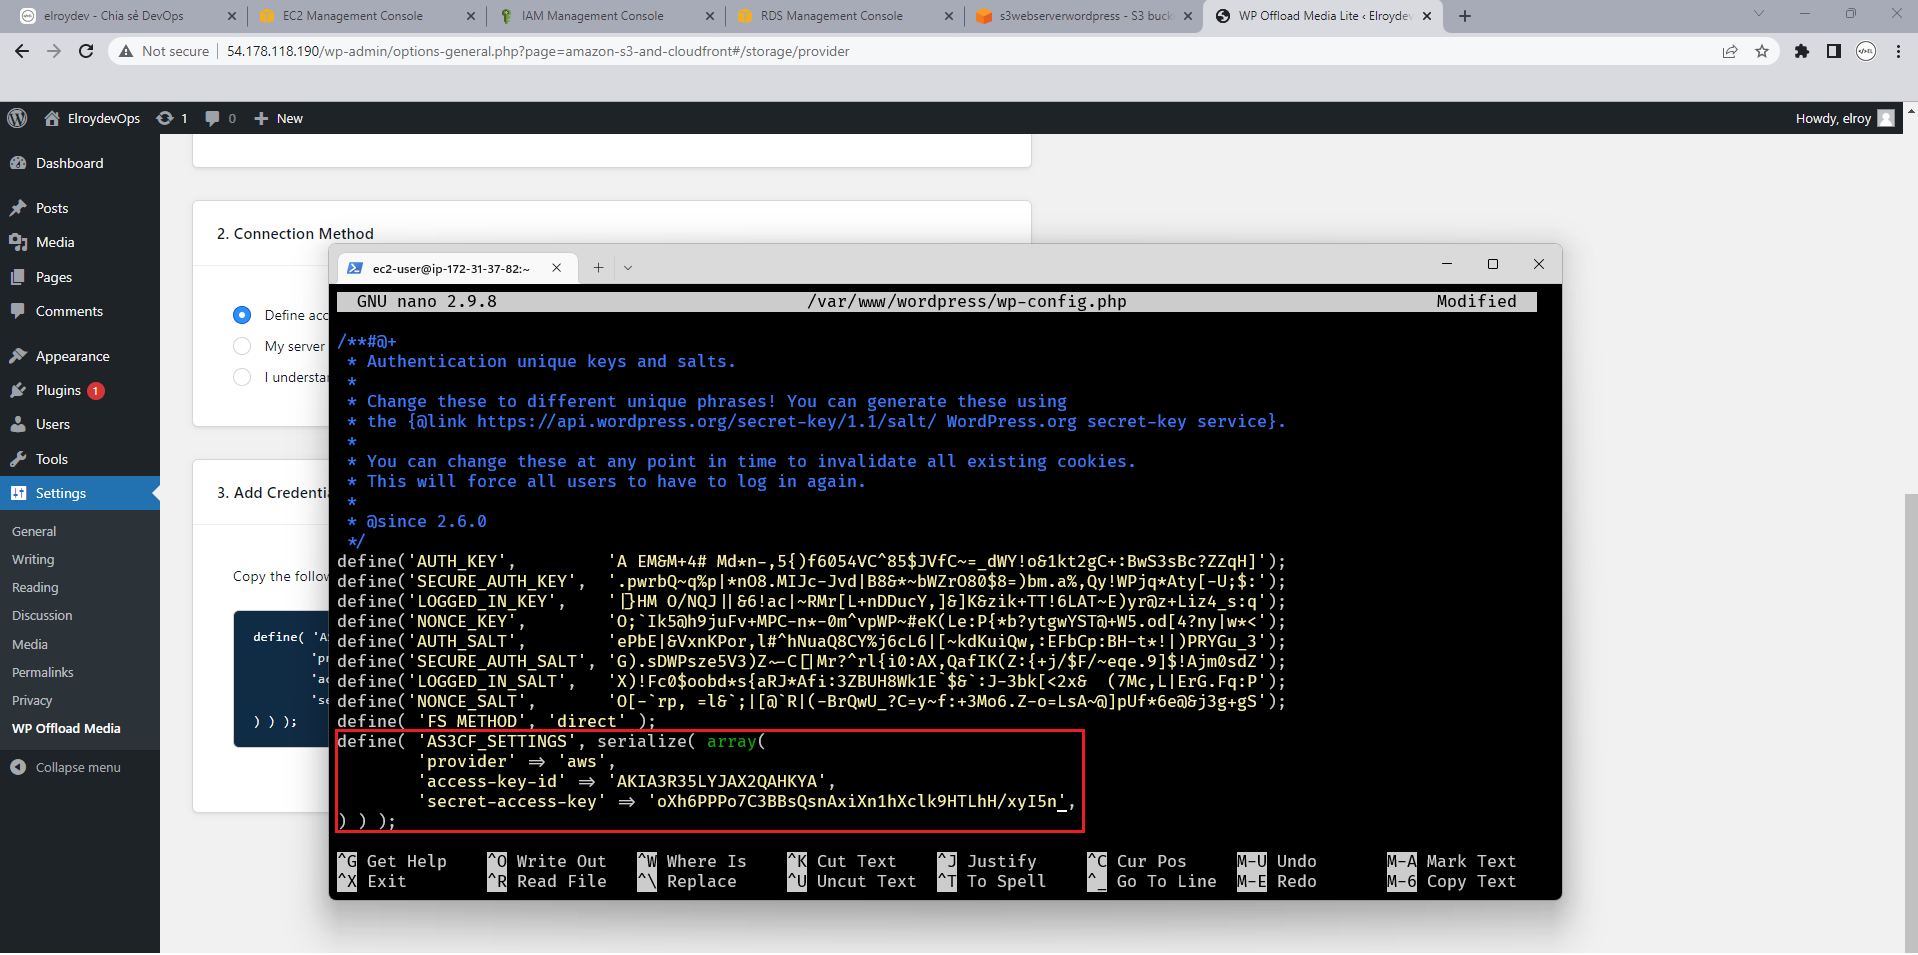Open Appearance in WordPress sidebar

(80, 356)
